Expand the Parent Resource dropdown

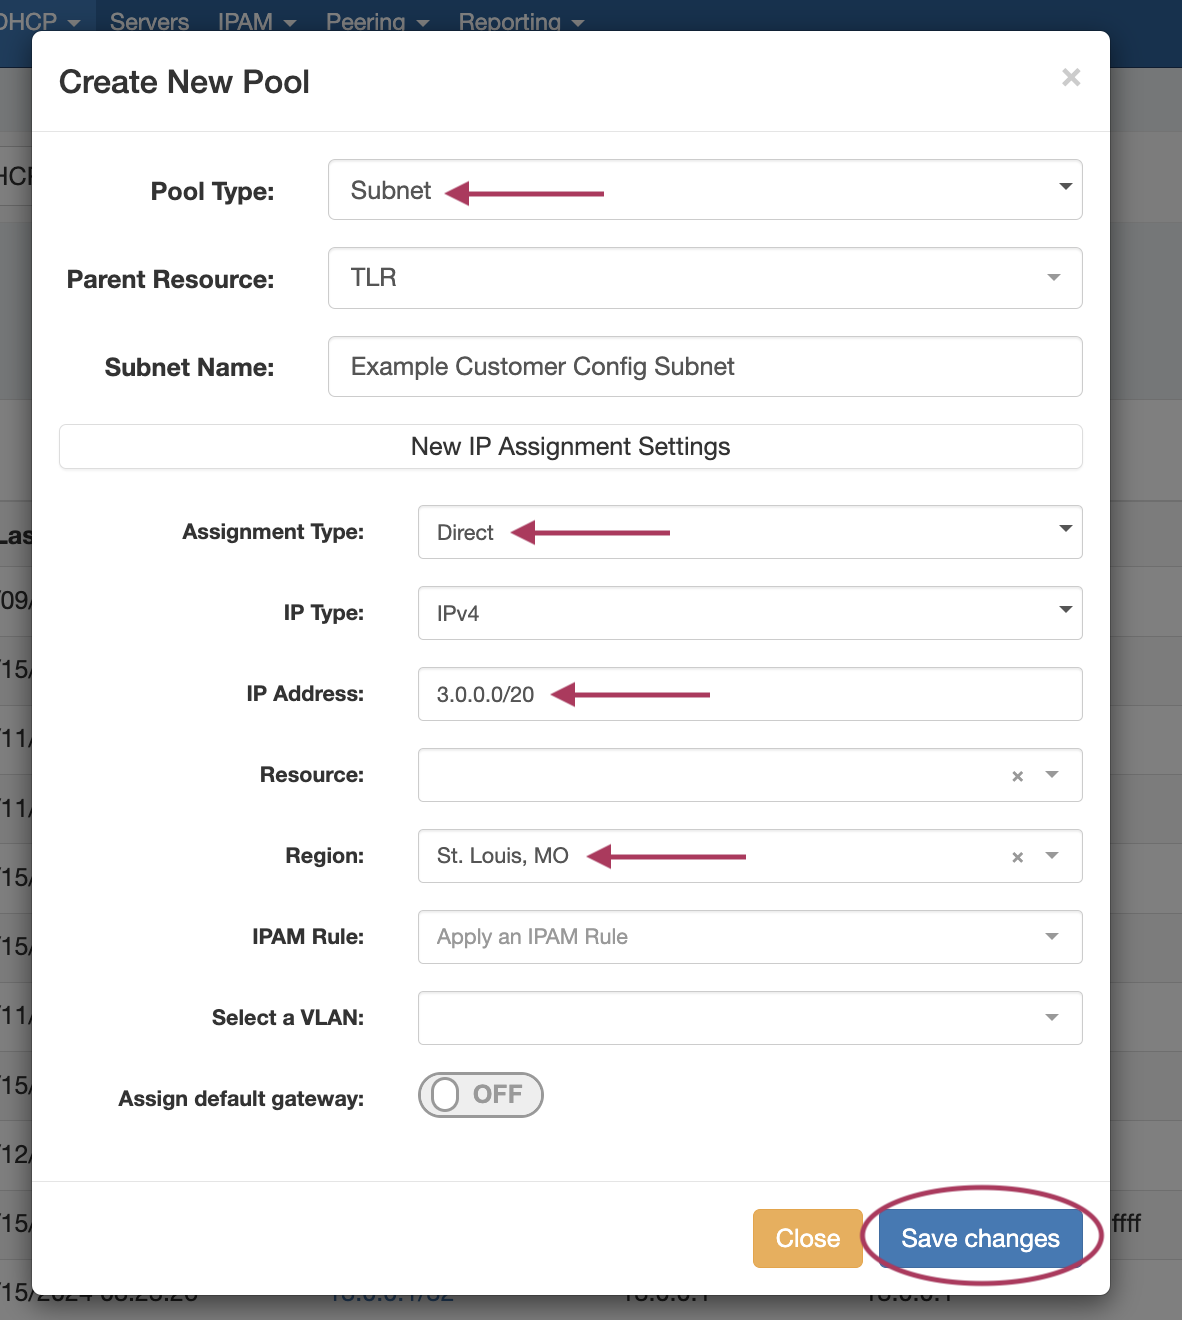705,278
